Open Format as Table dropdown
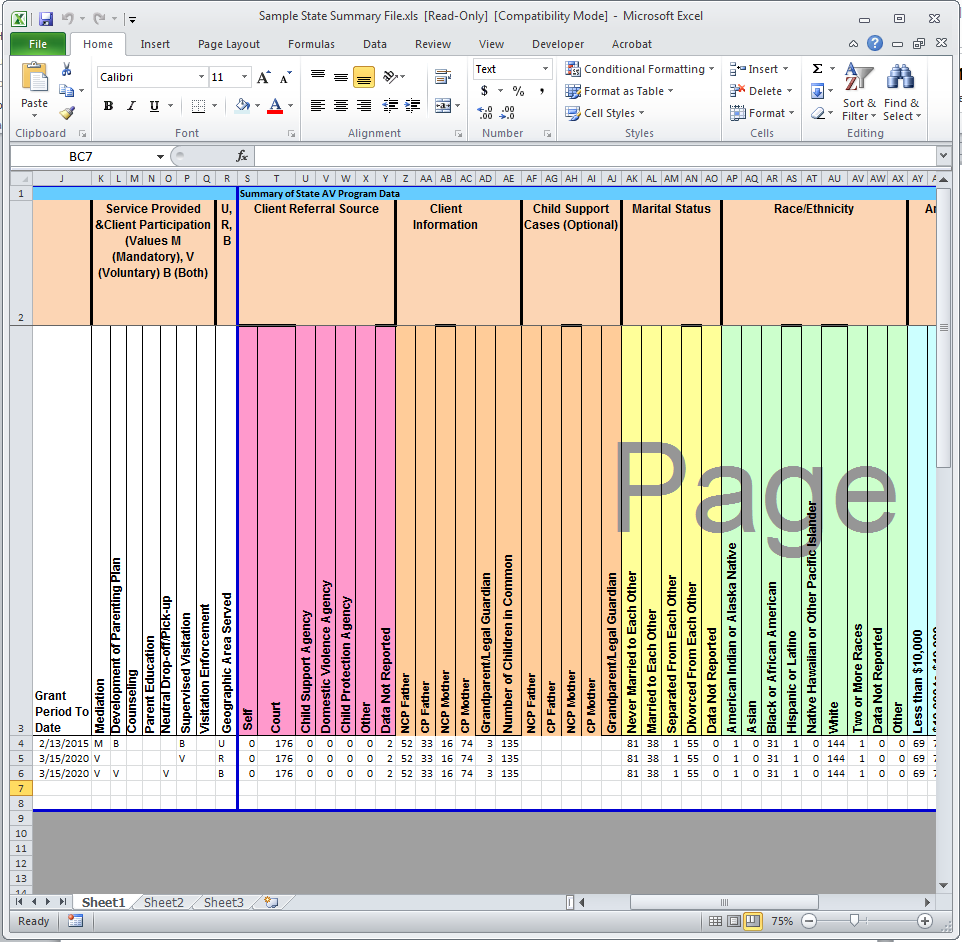This screenshot has width=962, height=942. coord(620,91)
